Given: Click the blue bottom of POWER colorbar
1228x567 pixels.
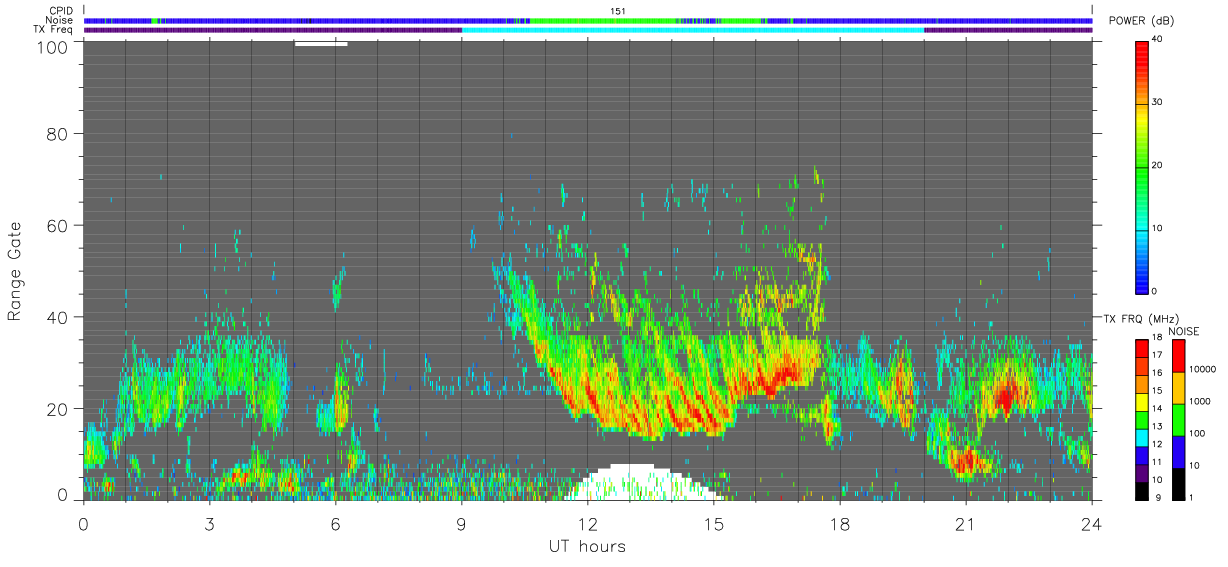Looking at the screenshot, I should (x=1141, y=280).
